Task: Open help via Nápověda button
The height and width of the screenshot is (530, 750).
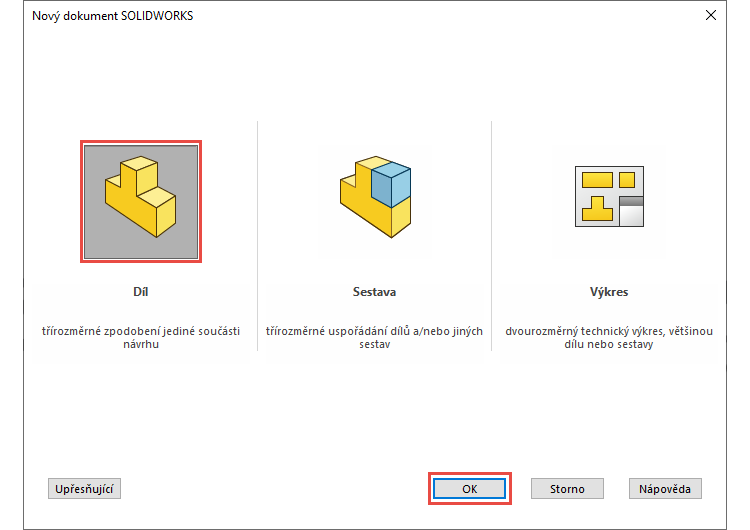Action: (665, 488)
